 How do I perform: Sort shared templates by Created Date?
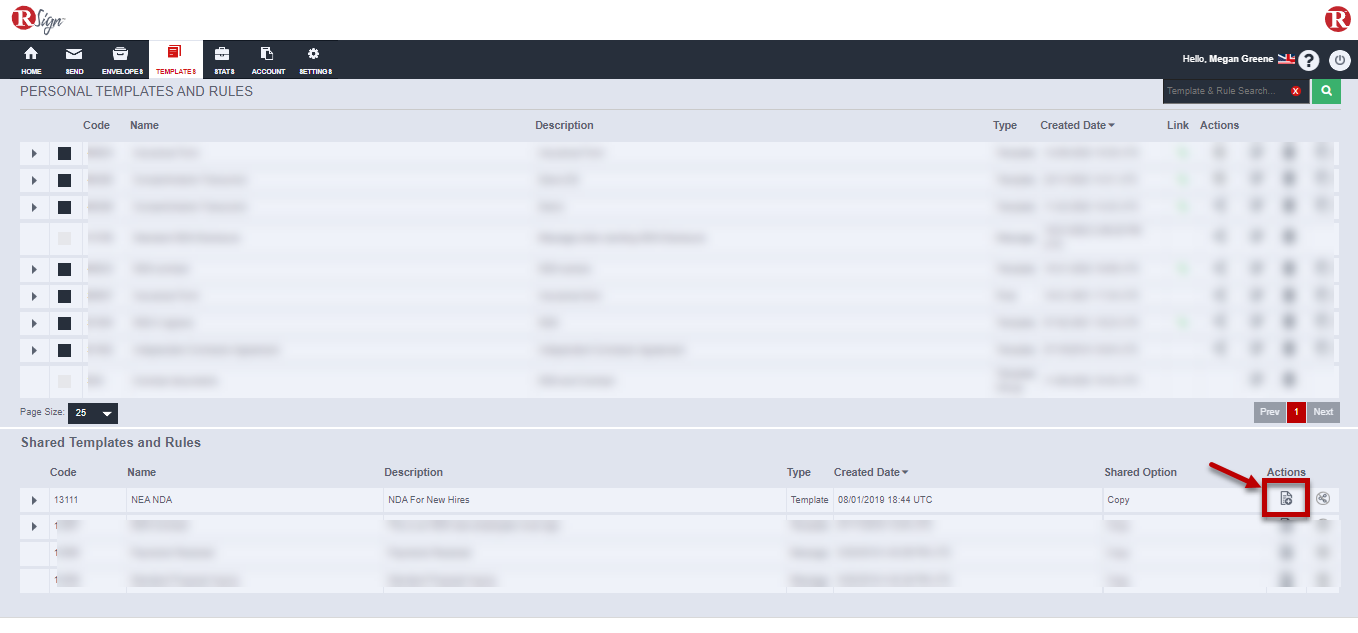point(871,472)
